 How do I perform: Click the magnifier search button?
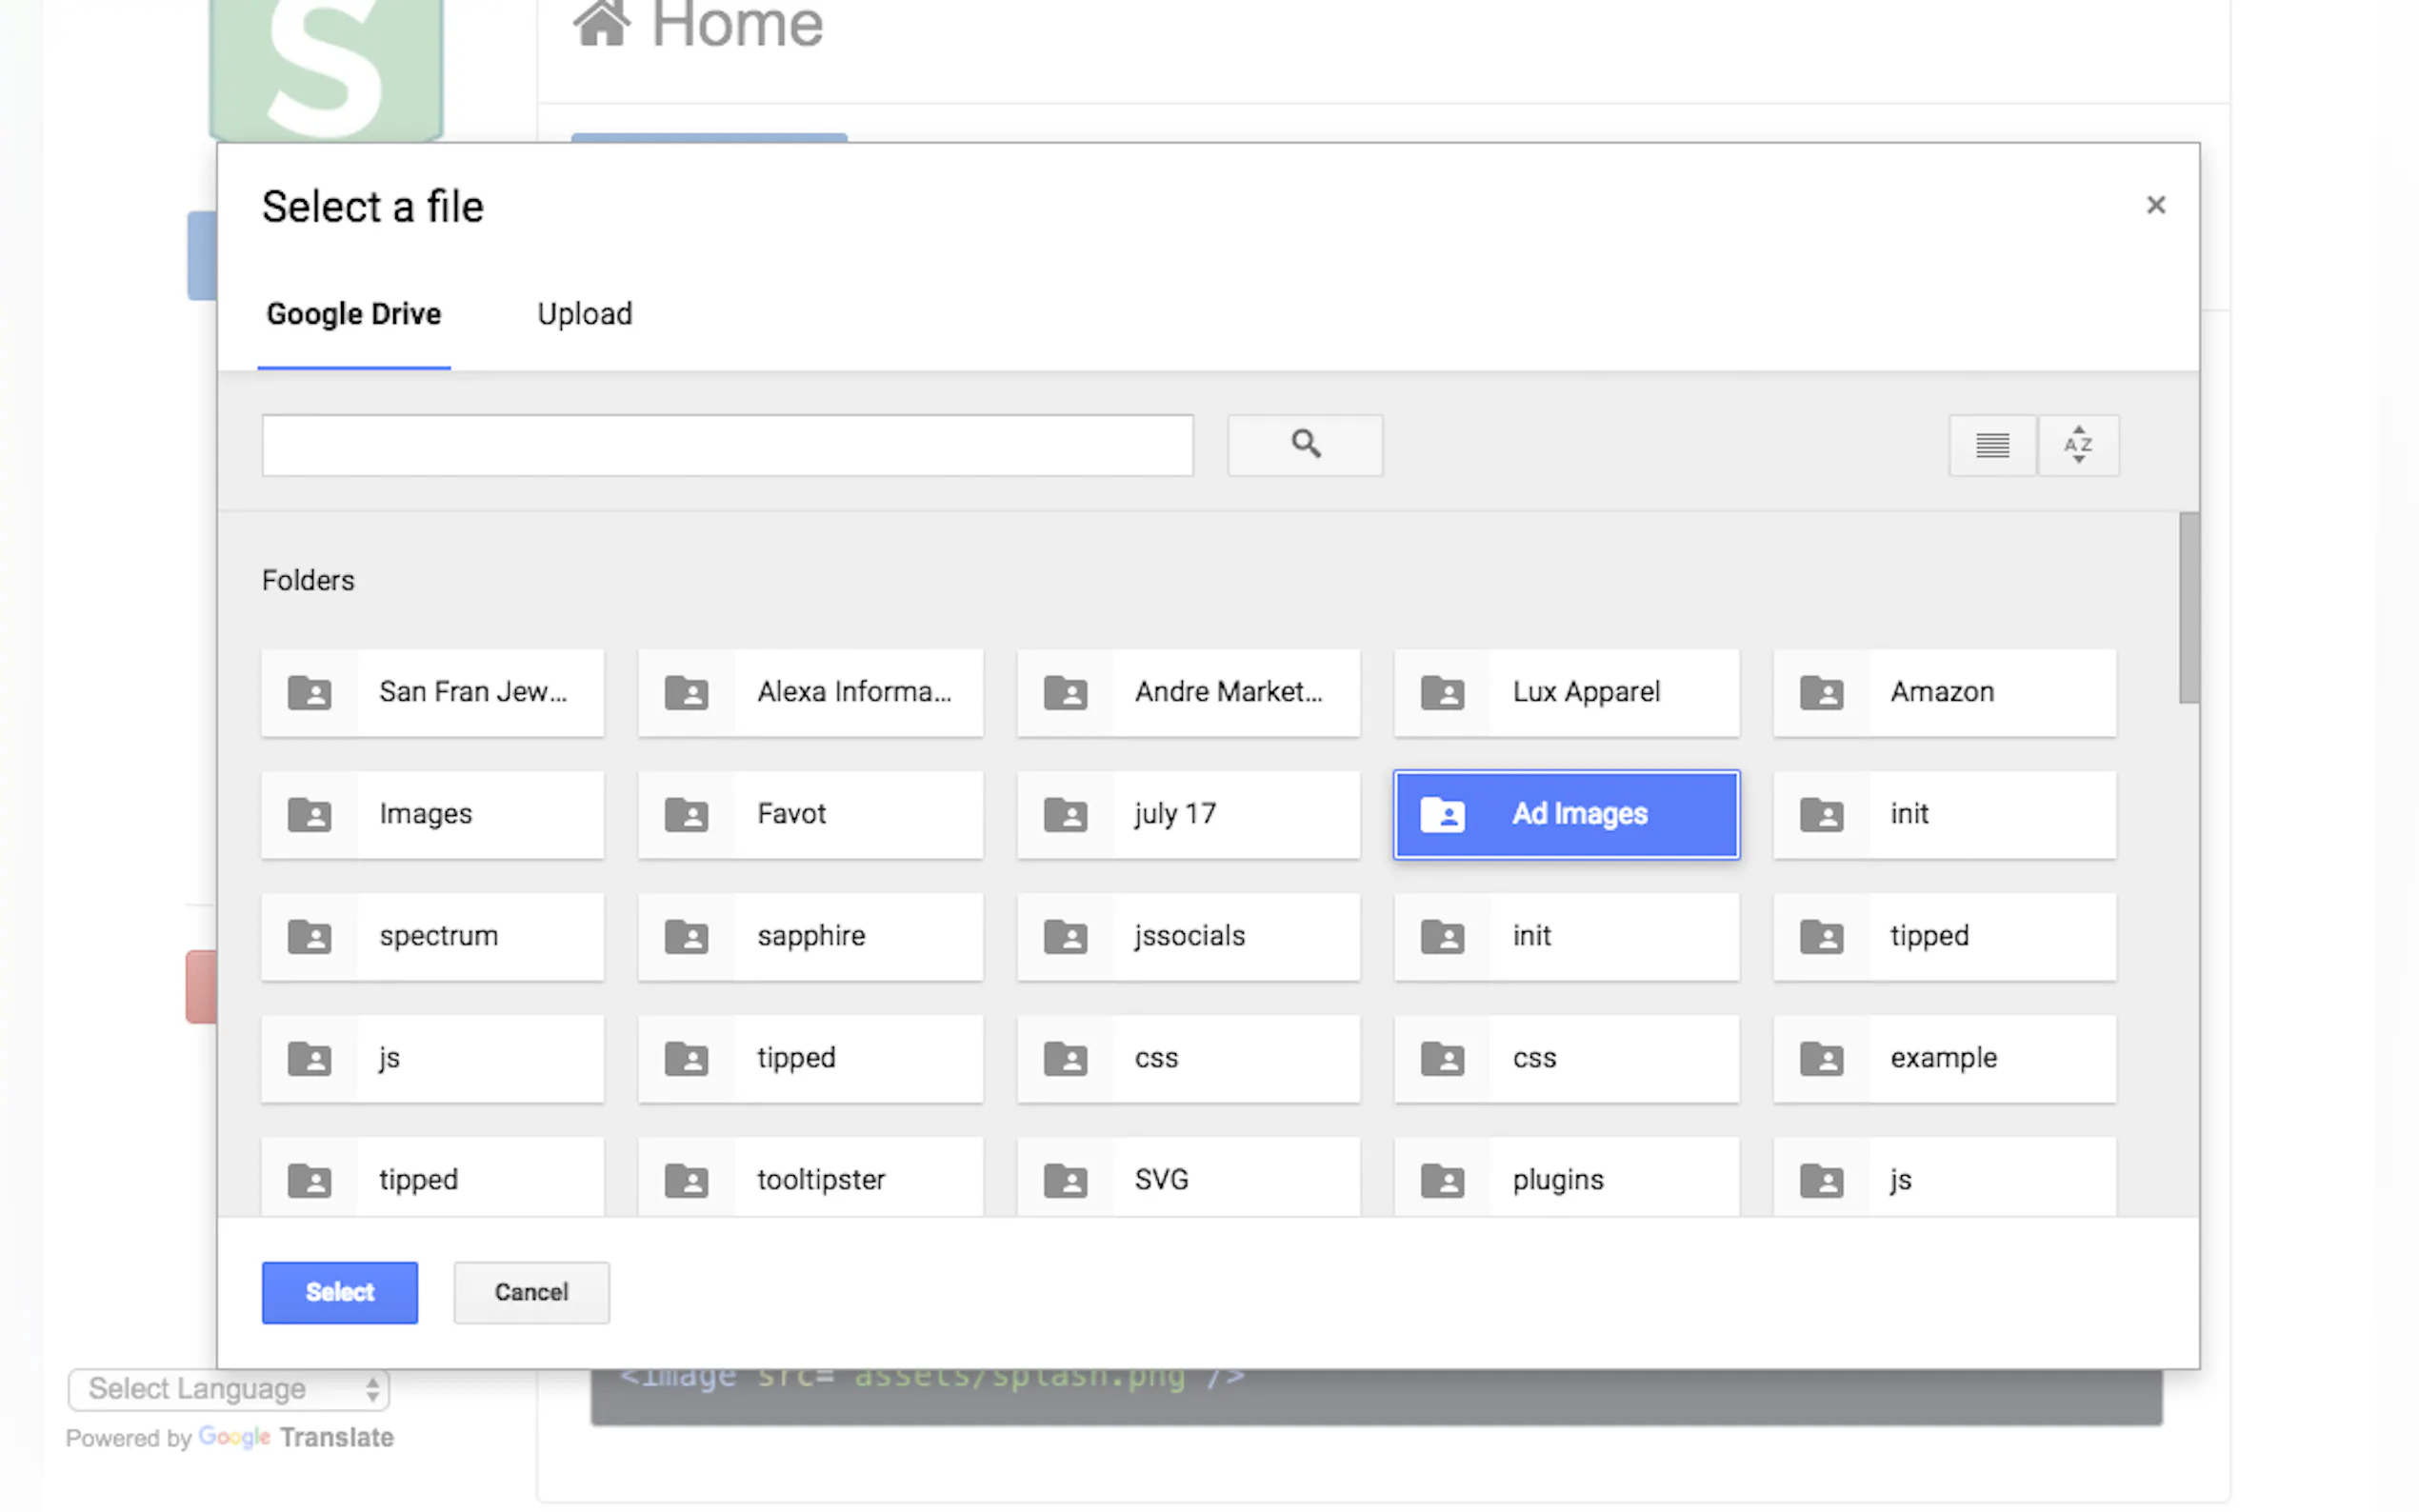coord(1304,444)
